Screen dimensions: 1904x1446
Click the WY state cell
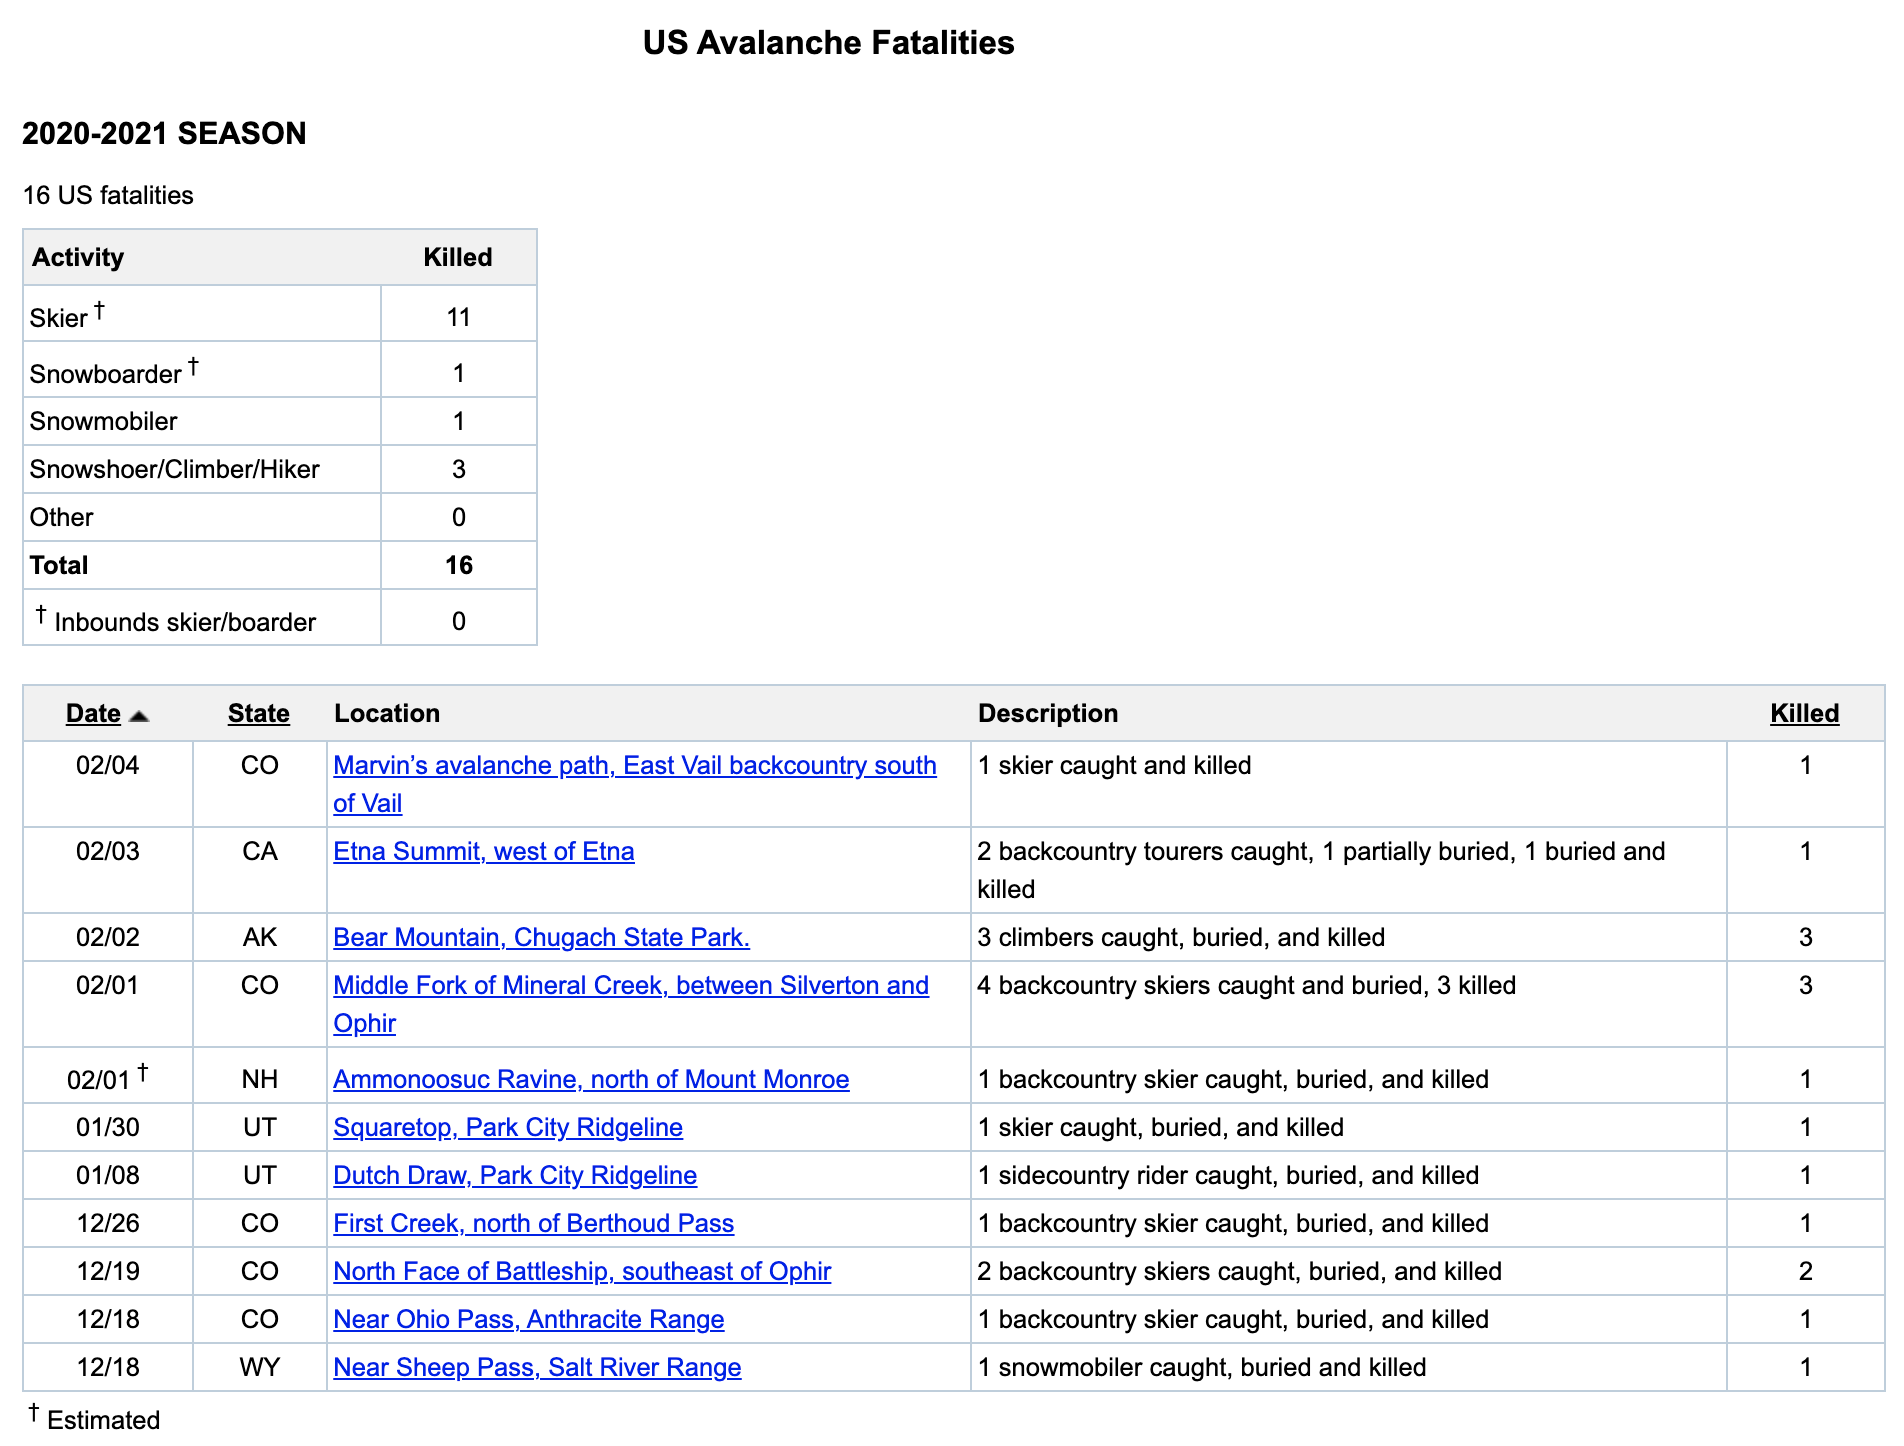259,1367
